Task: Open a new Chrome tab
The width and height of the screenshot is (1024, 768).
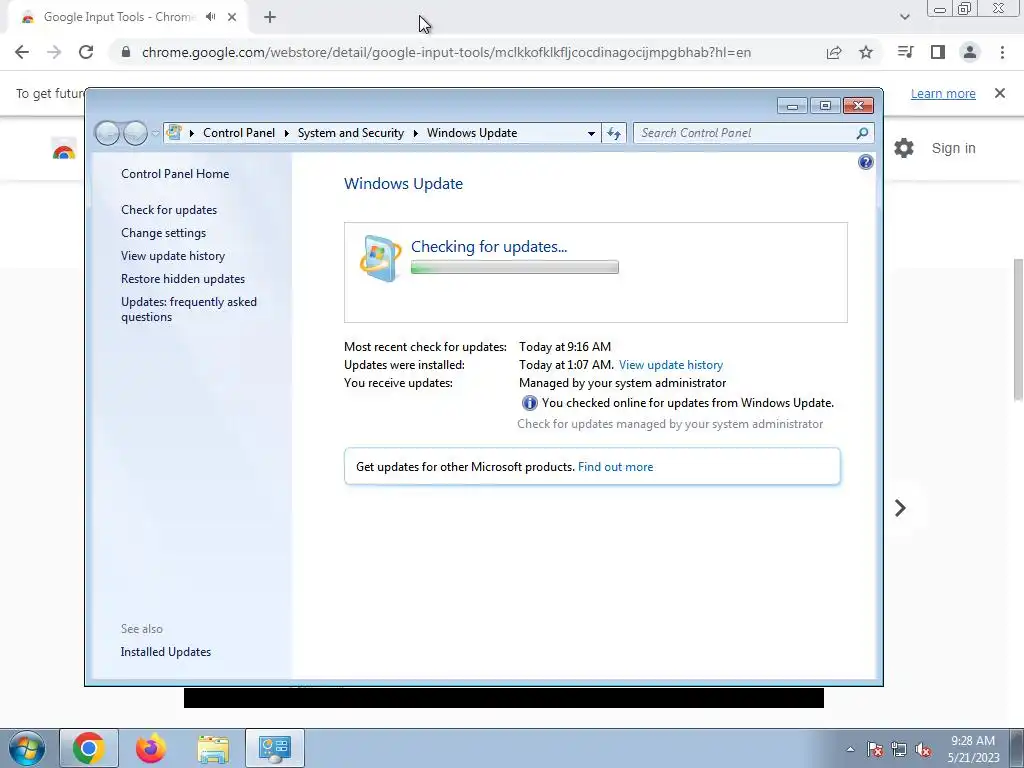Action: [270, 17]
